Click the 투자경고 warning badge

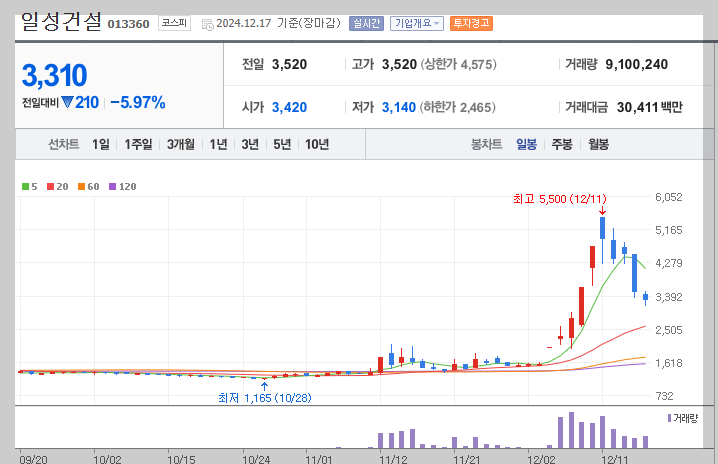pyautogui.click(x=471, y=23)
